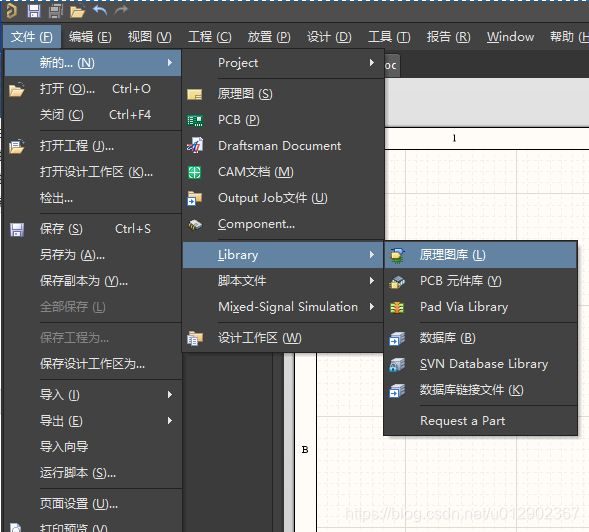
Task: Create new CAM文档 (M)
Action: coord(283,172)
